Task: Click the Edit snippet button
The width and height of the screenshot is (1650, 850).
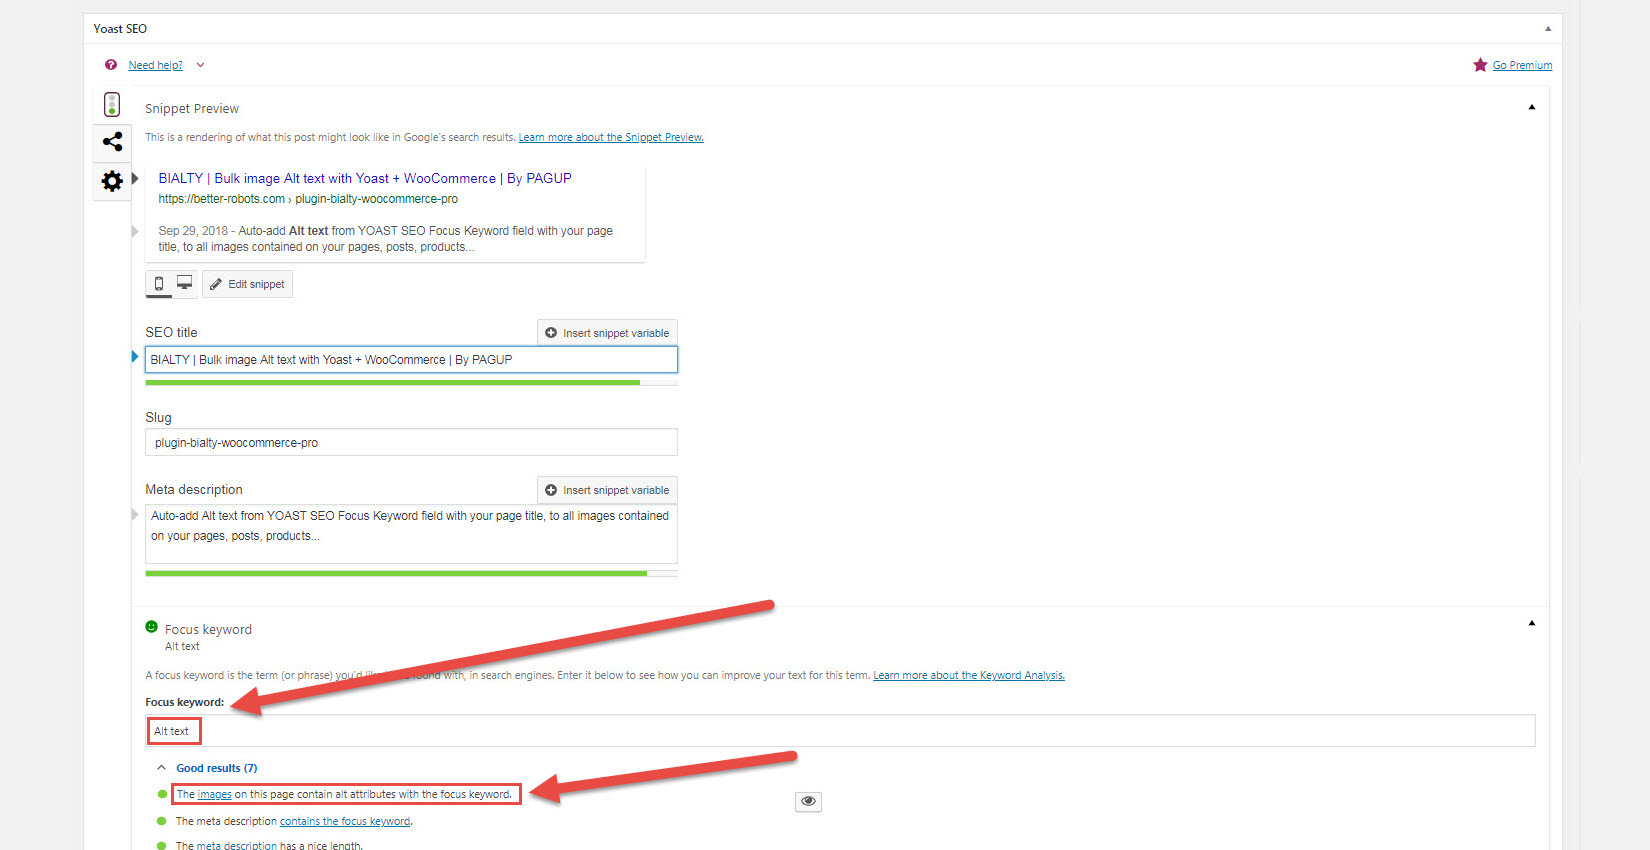Action: (247, 284)
